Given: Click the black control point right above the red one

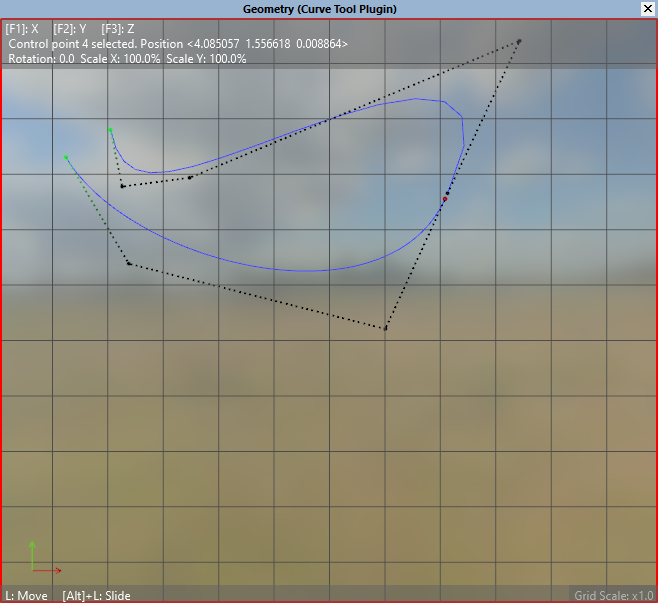Looking at the screenshot, I should pyautogui.click(x=447, y=193).
